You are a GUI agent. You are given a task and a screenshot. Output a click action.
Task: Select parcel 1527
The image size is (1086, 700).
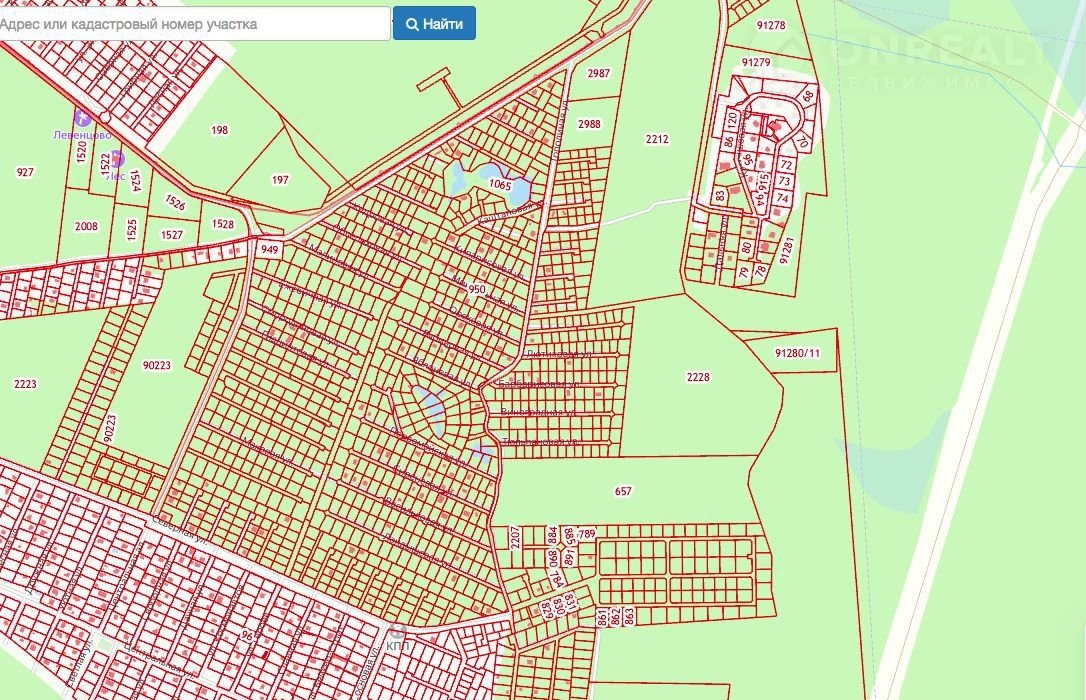tap(172, 234)
